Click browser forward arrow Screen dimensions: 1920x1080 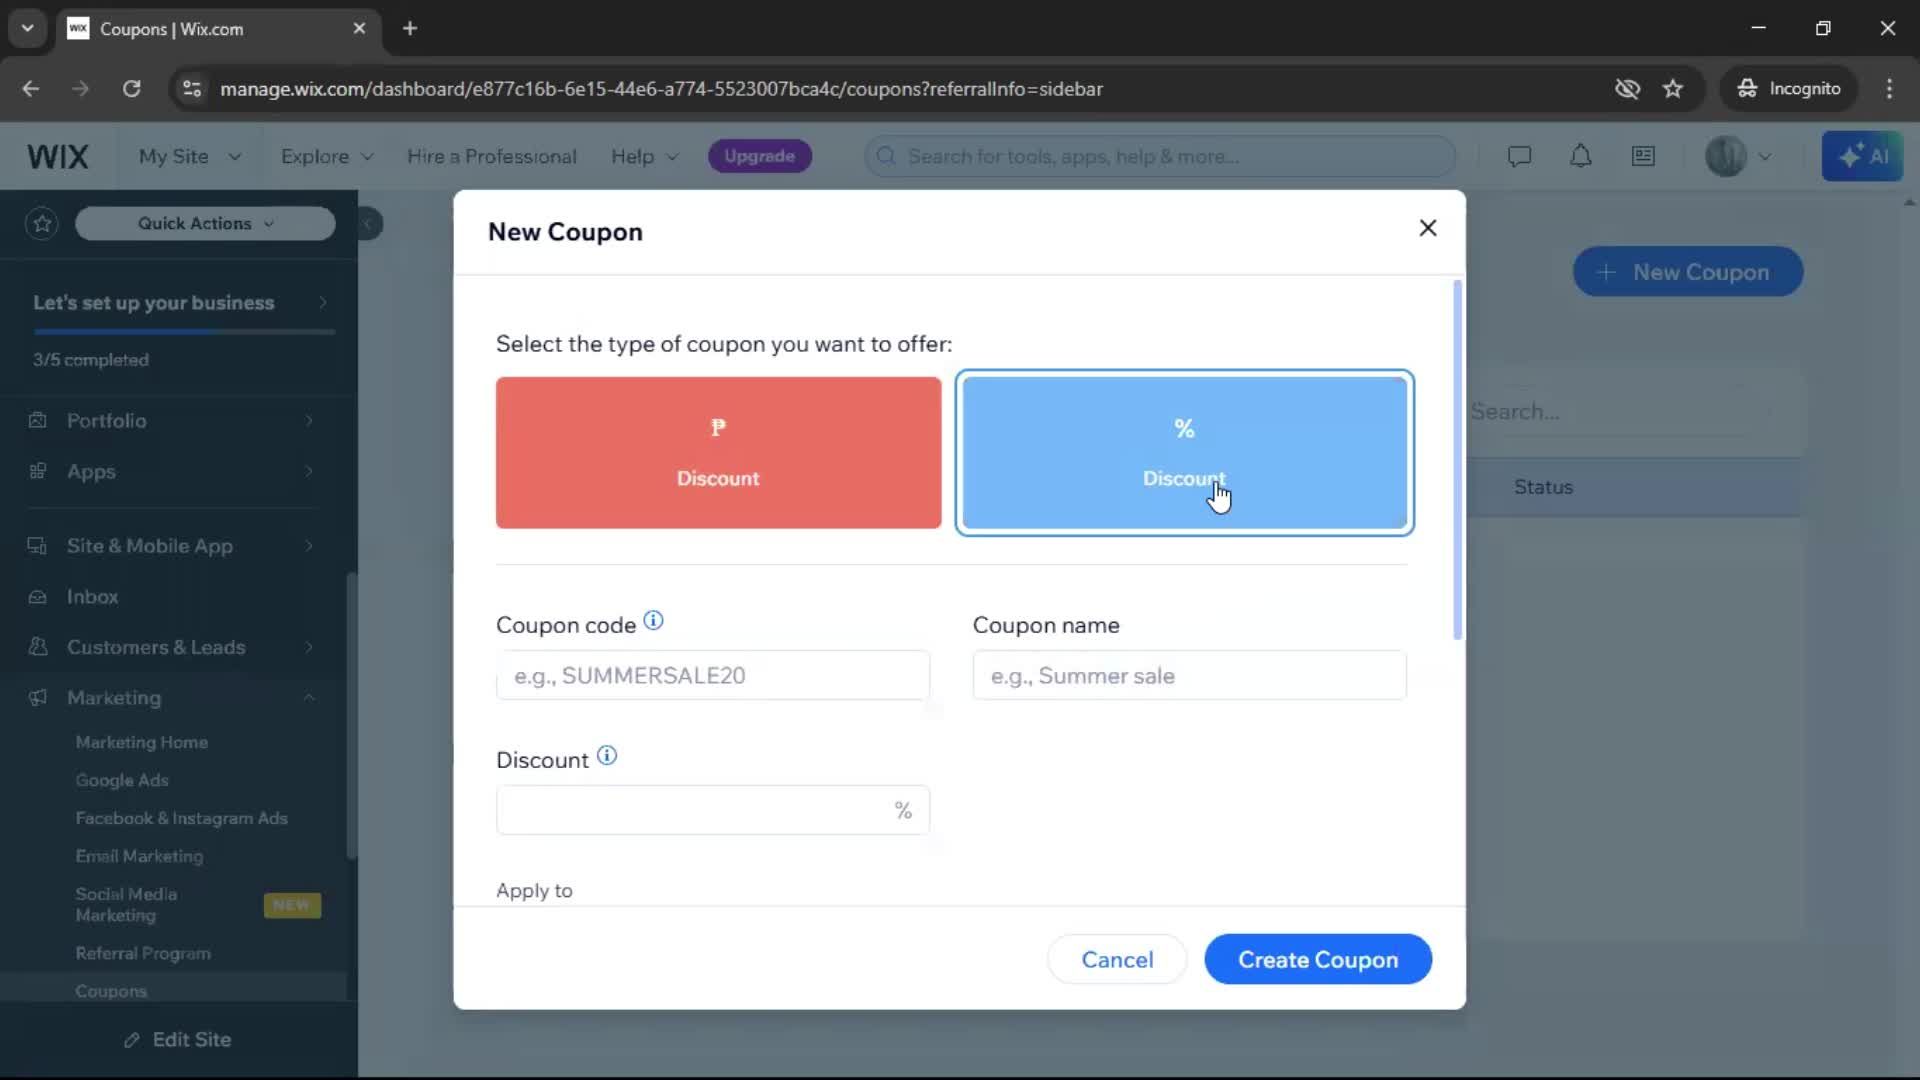81,89
